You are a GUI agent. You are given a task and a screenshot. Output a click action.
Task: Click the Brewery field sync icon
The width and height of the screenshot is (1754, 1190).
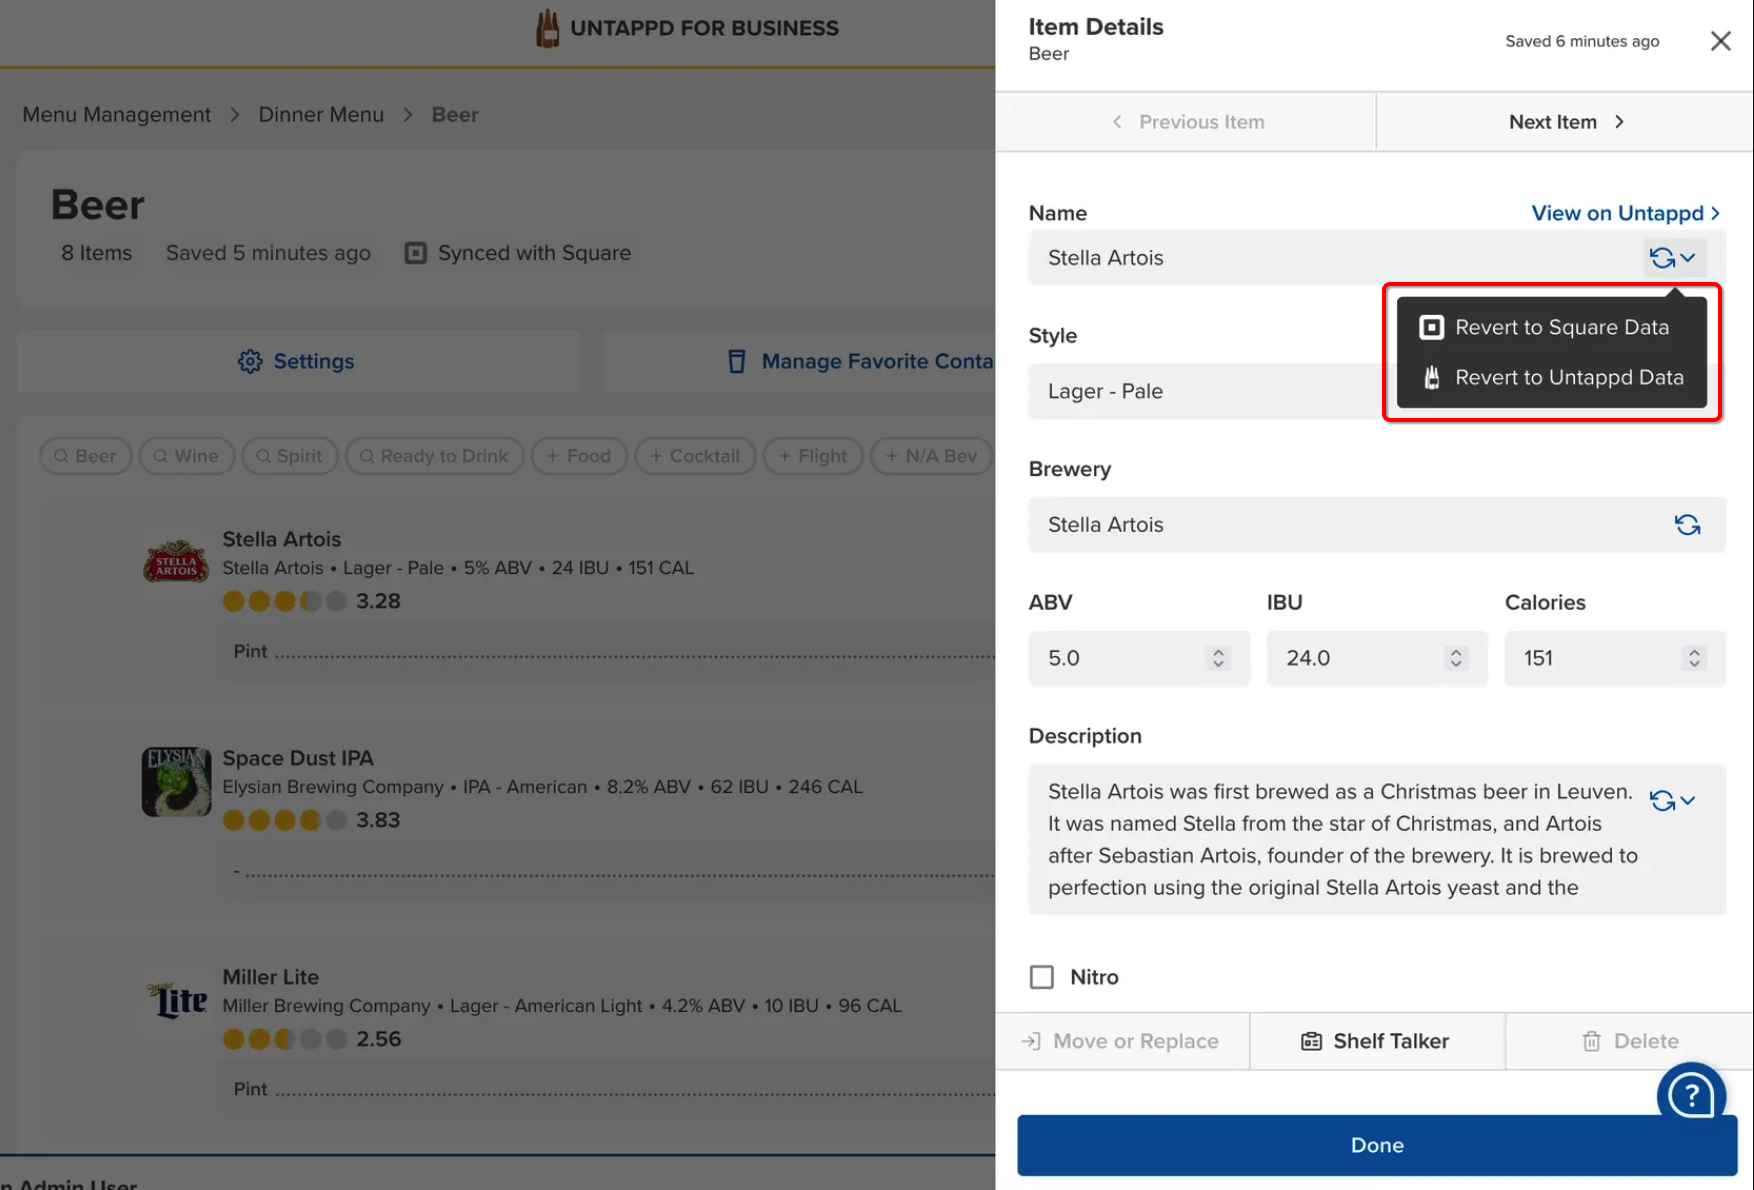click(1687, 525)
